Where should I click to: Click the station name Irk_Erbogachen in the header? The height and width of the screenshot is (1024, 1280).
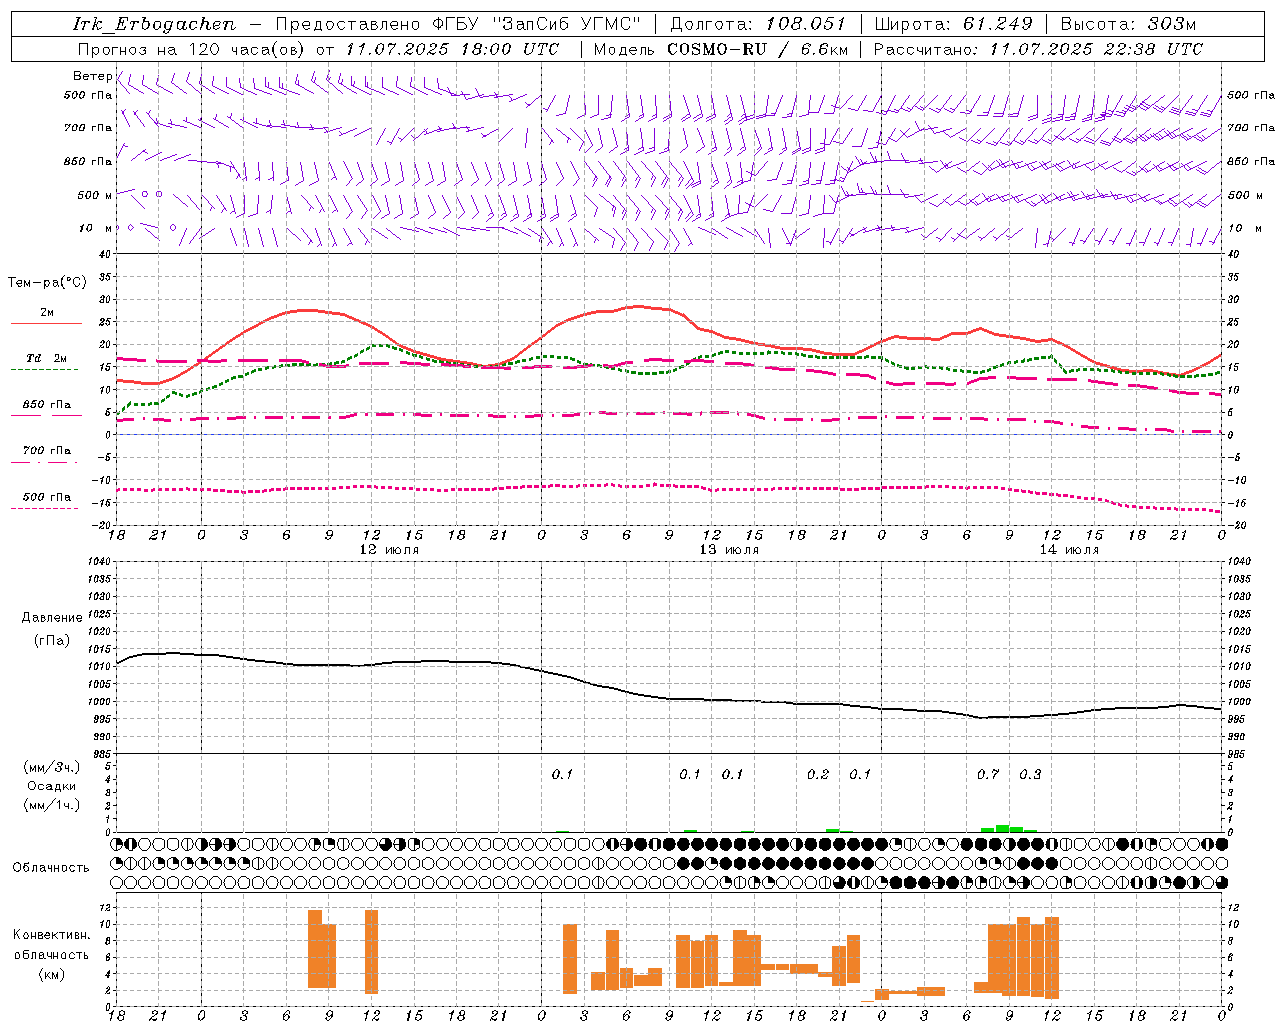pos(154,24)
